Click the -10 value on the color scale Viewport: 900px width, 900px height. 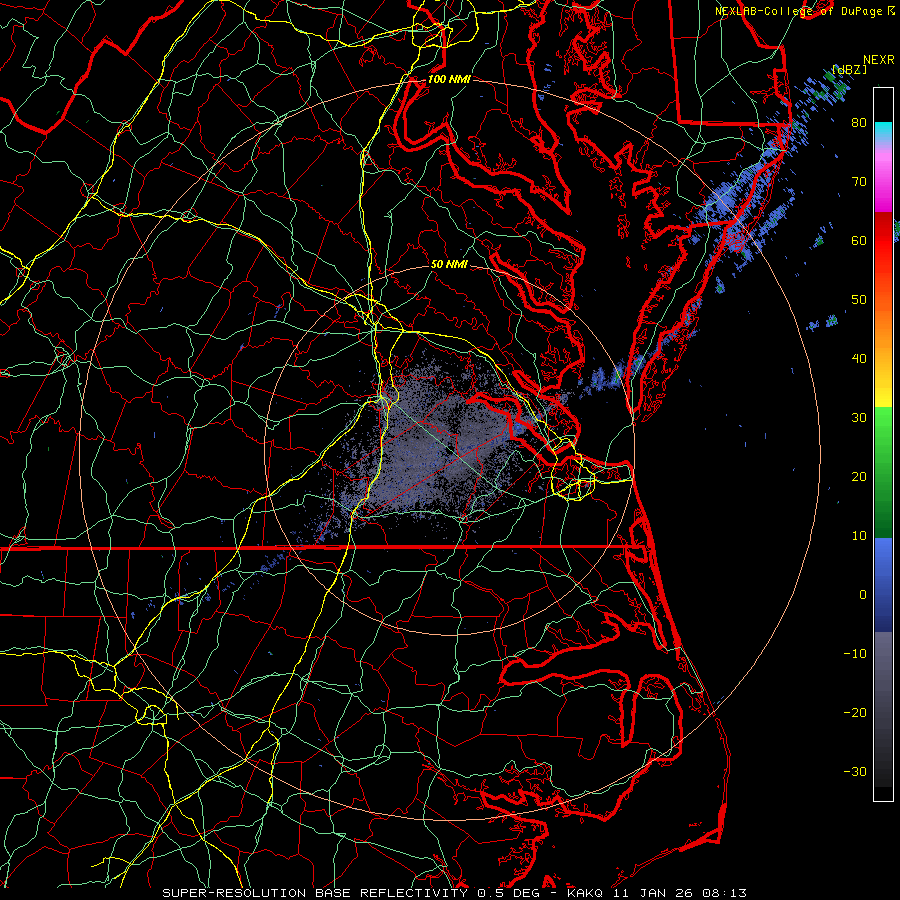pos(855,654)
